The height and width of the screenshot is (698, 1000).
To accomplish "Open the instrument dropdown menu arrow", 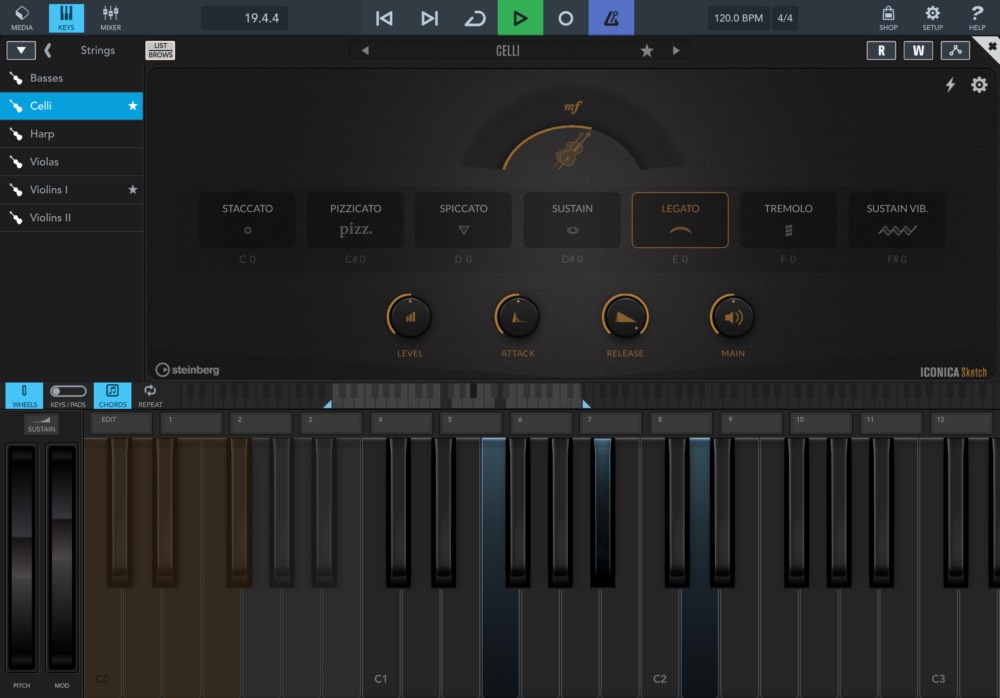I will click(x=21, y=50).
